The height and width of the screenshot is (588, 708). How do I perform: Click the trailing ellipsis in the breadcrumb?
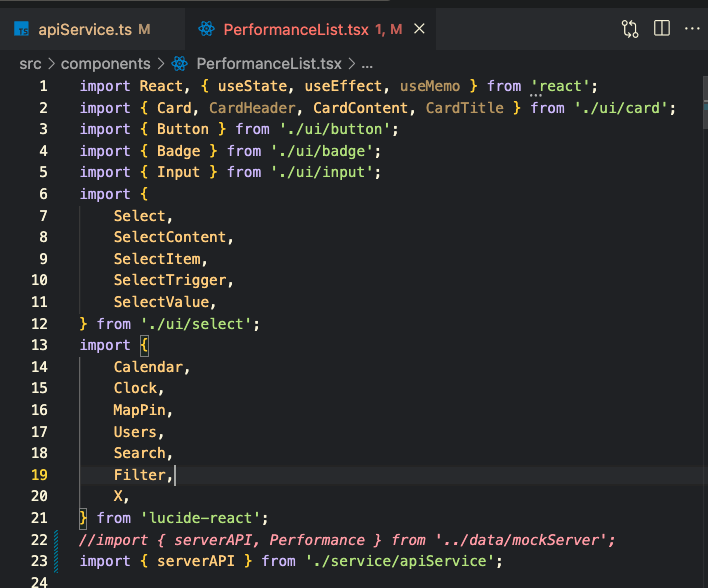click(x=366, y=63)
